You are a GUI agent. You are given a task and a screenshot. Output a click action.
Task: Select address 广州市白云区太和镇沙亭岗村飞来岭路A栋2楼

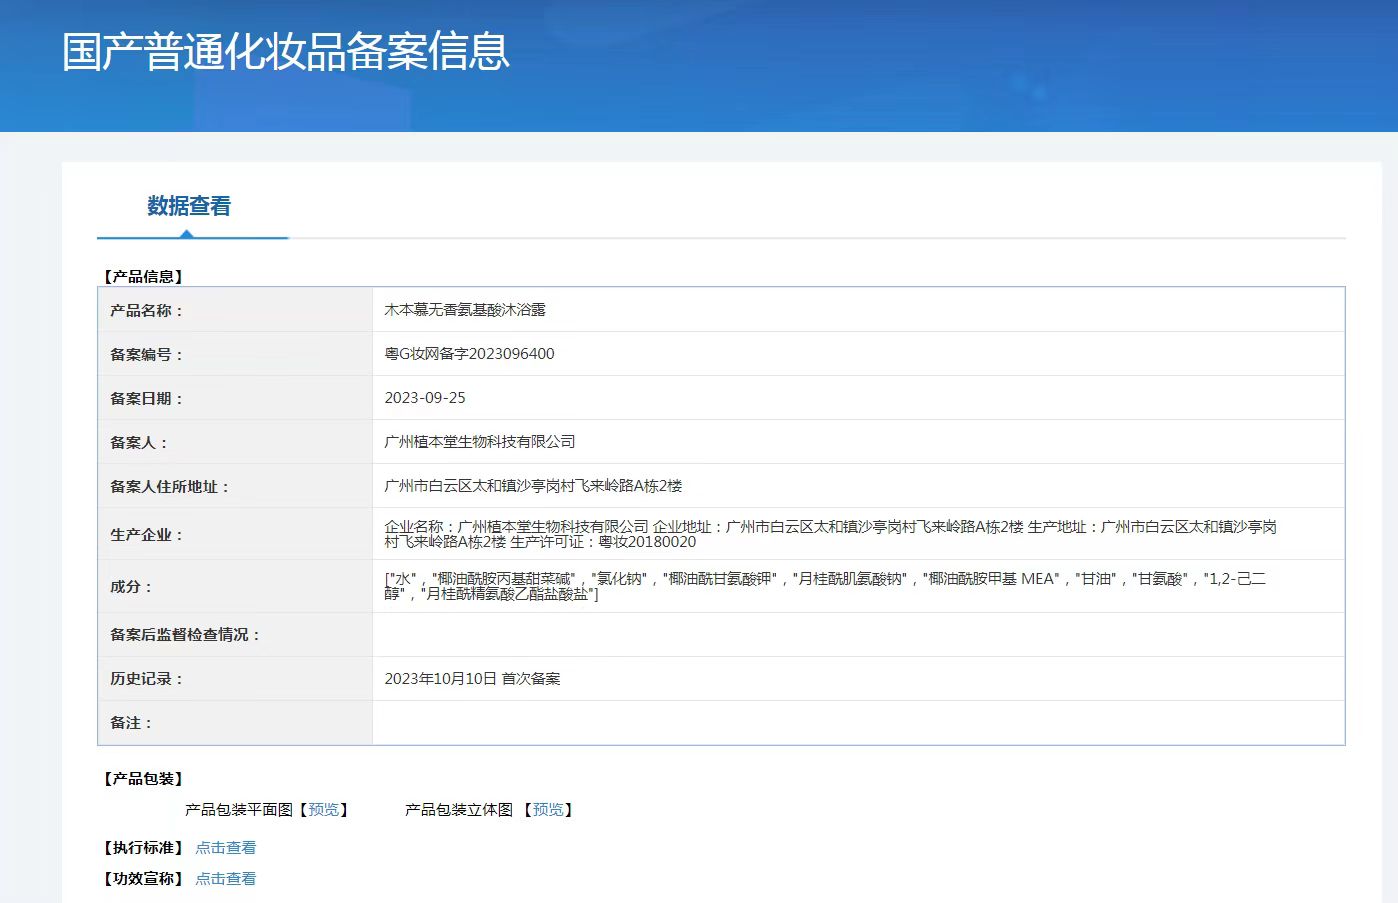pos(533,486)
